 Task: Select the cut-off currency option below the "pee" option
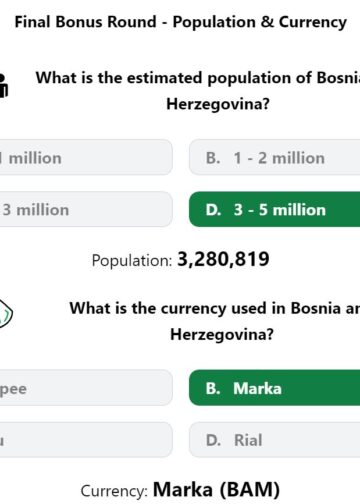click(86, 440)
